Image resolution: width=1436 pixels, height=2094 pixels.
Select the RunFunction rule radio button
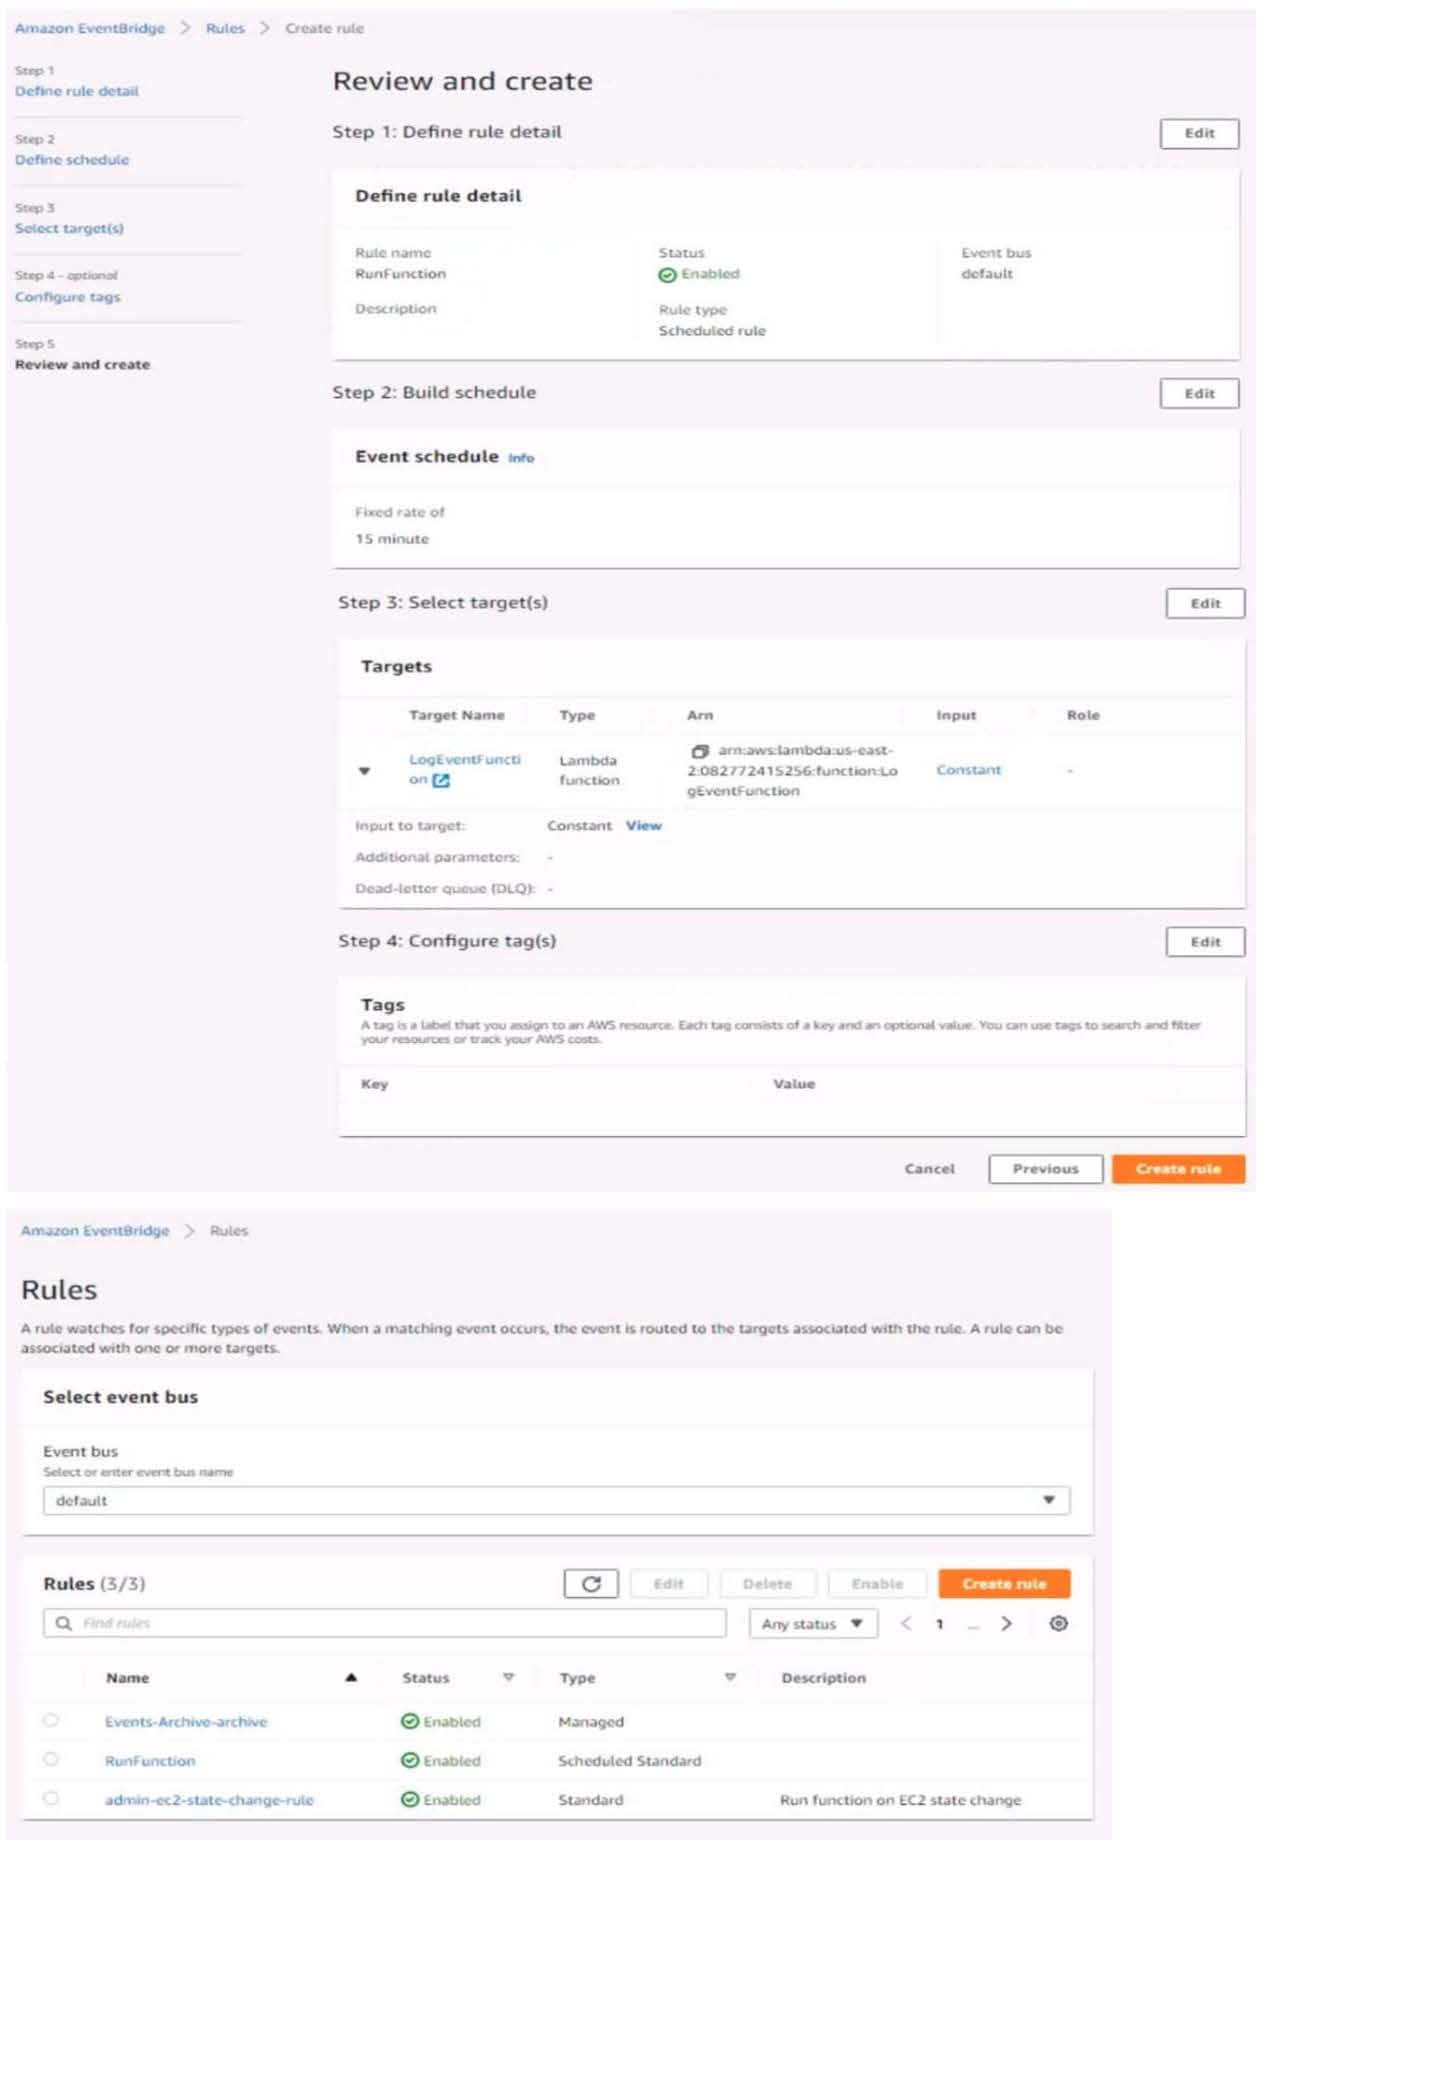point(51,1760)
